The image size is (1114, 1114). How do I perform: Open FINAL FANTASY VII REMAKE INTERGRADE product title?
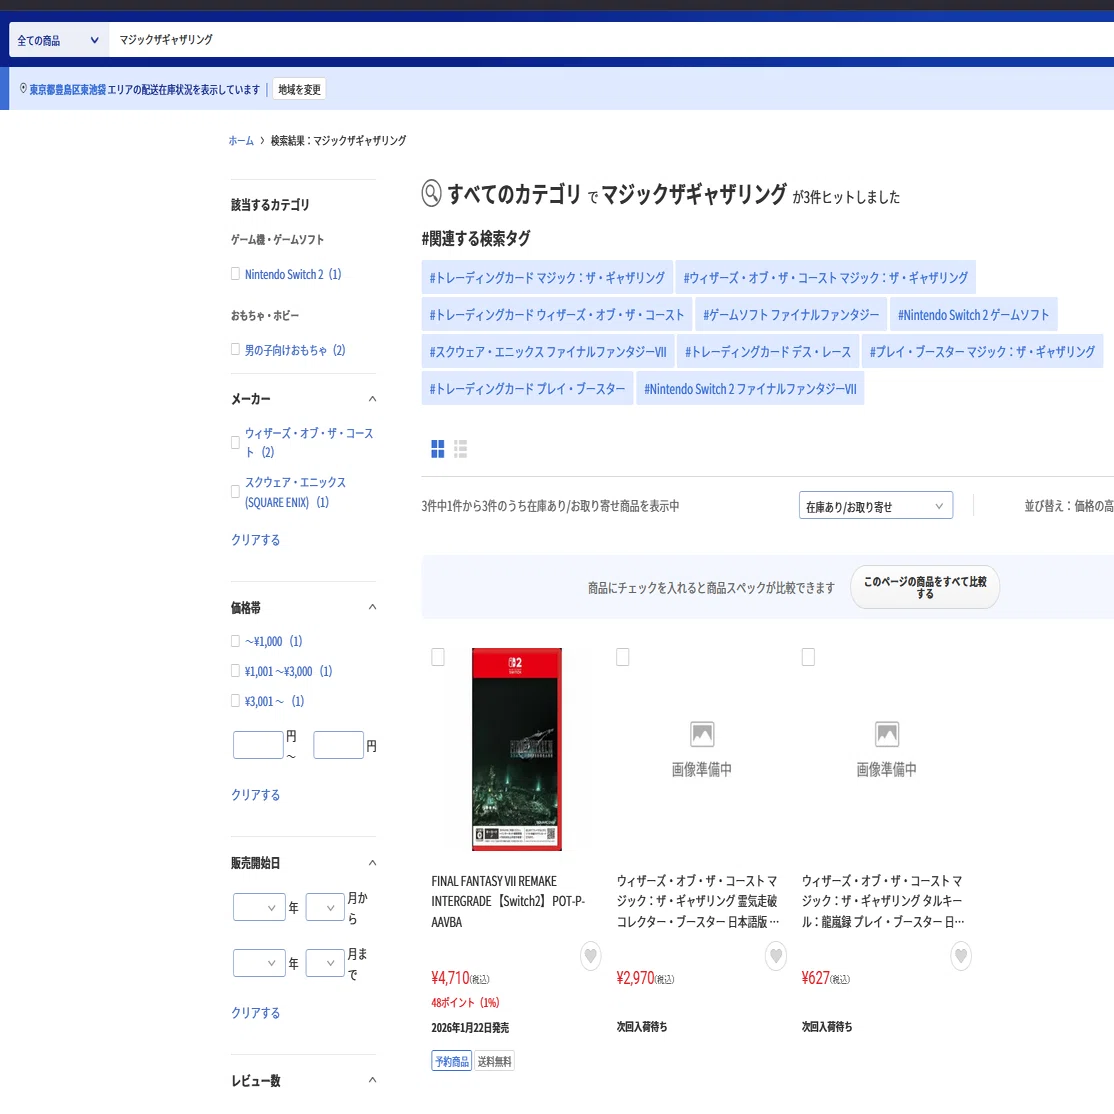tap(508, 901)
